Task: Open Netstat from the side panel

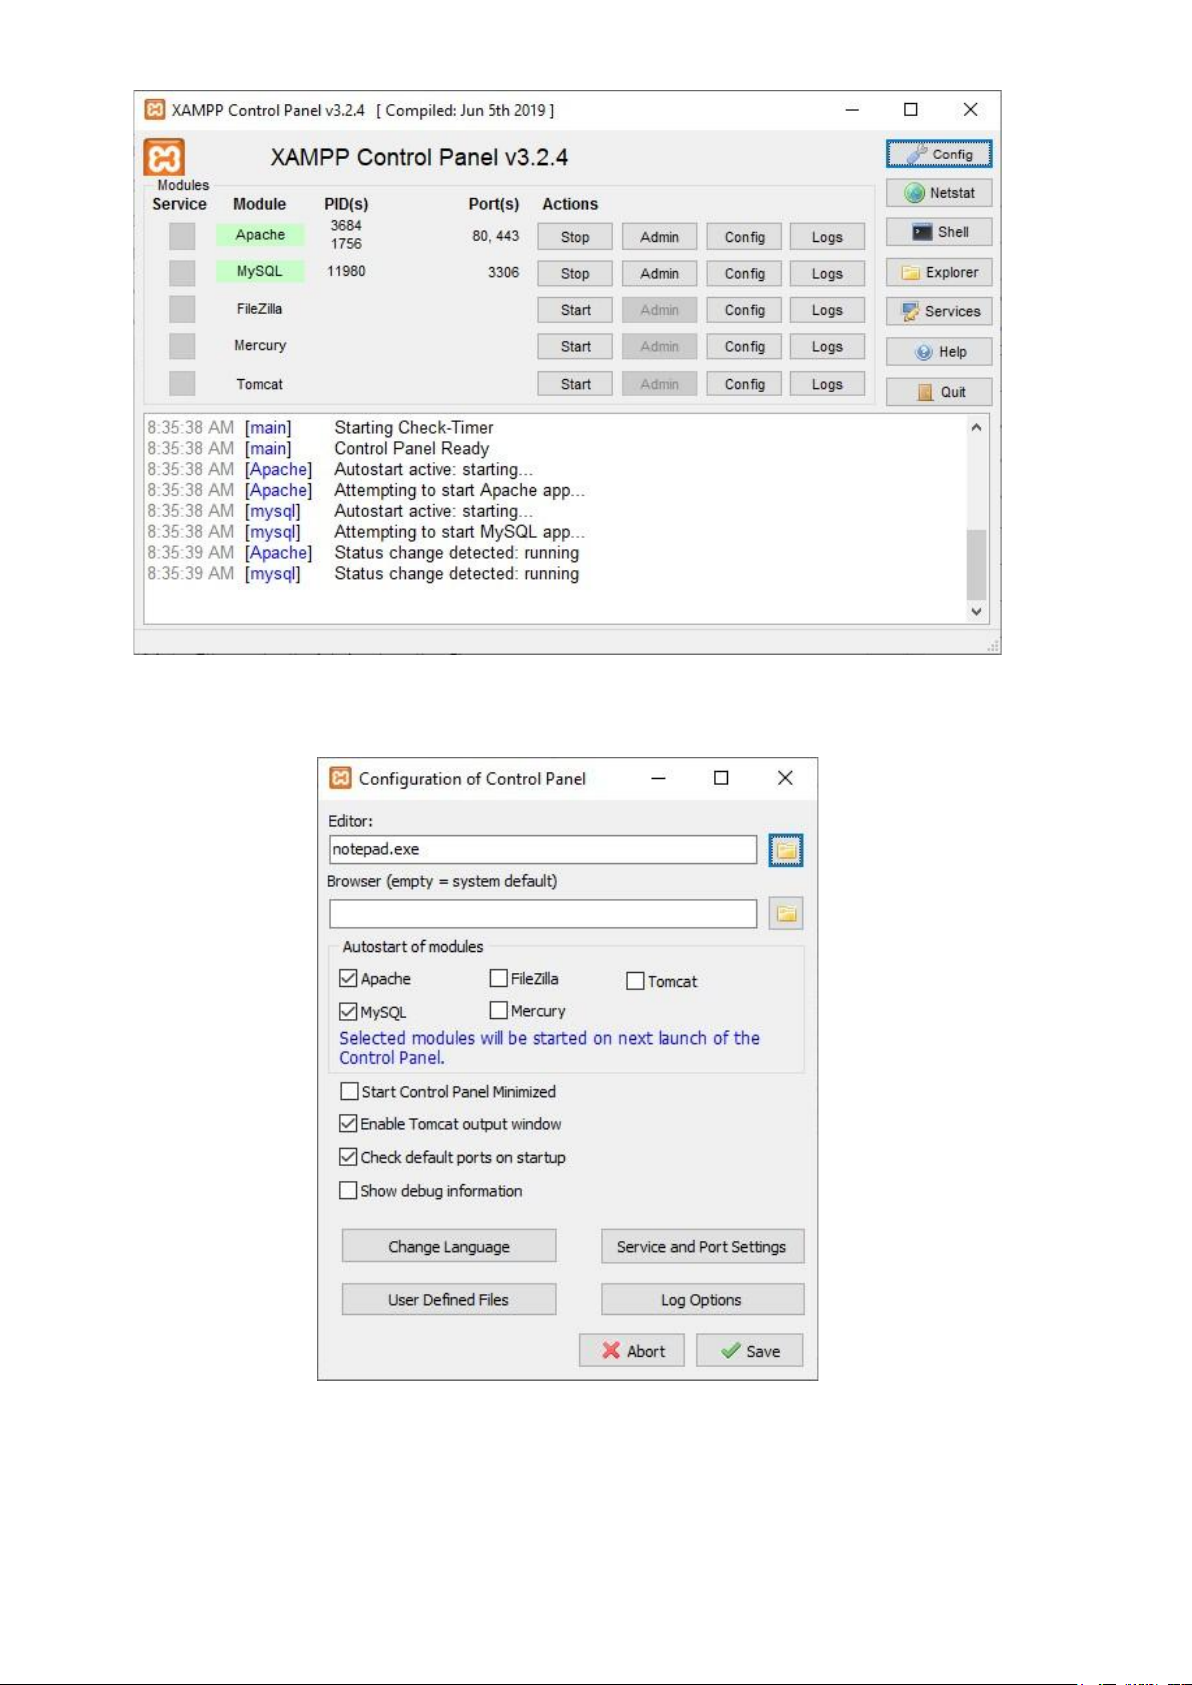Action: click(x=938, y=193)
